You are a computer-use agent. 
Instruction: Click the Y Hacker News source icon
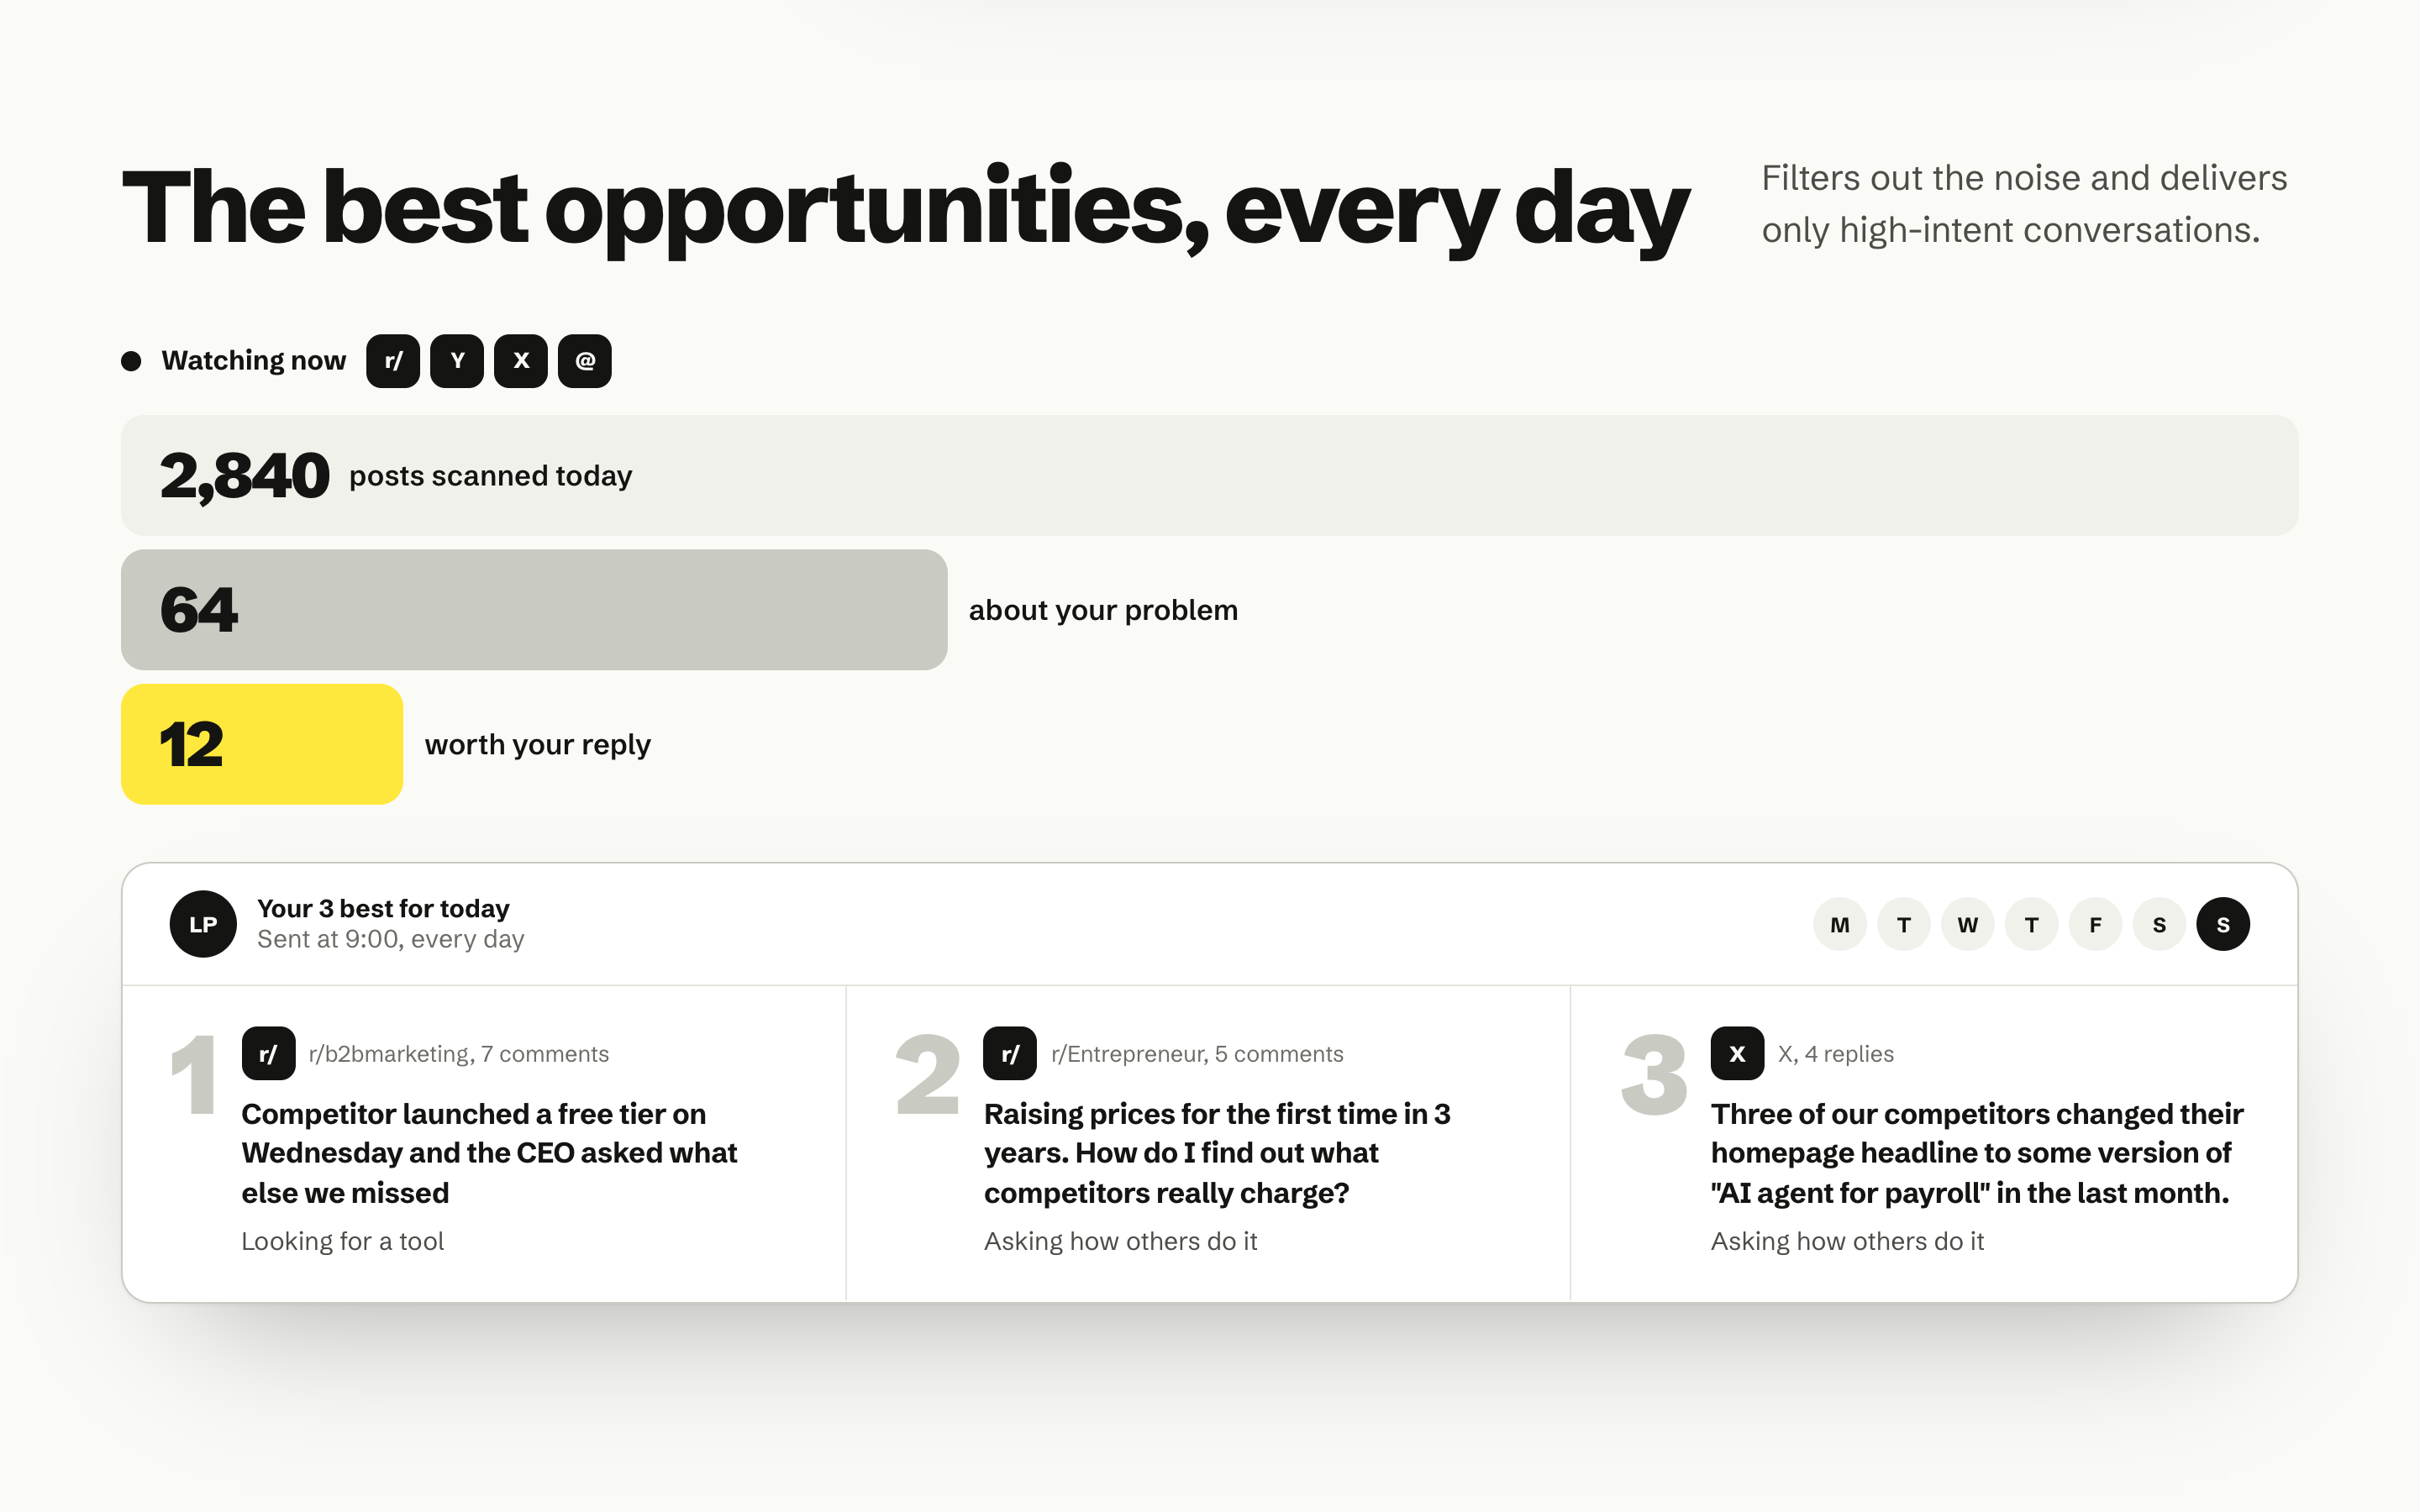tap(457, 361)
